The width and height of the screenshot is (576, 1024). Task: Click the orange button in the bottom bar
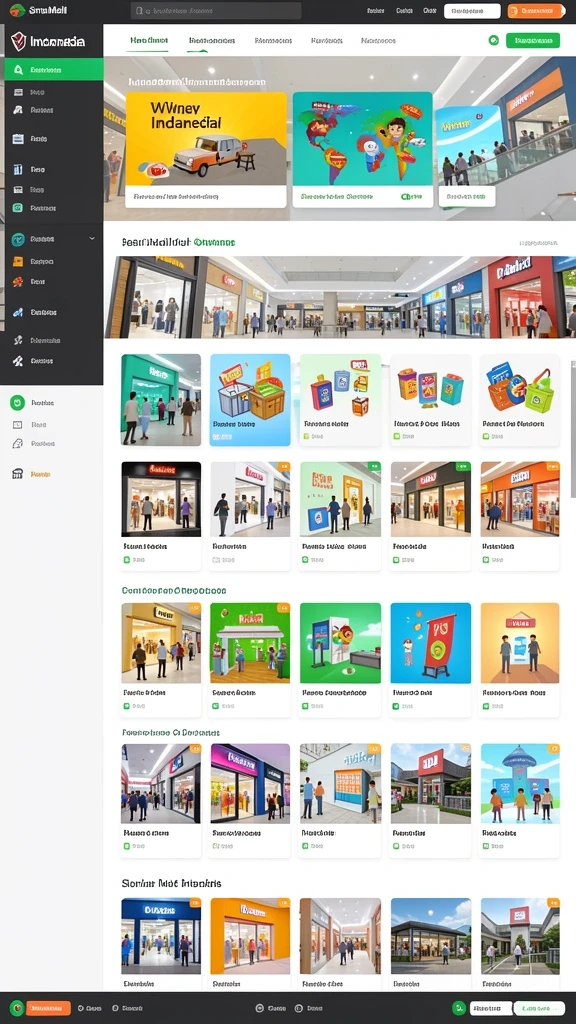[48, 1008]
